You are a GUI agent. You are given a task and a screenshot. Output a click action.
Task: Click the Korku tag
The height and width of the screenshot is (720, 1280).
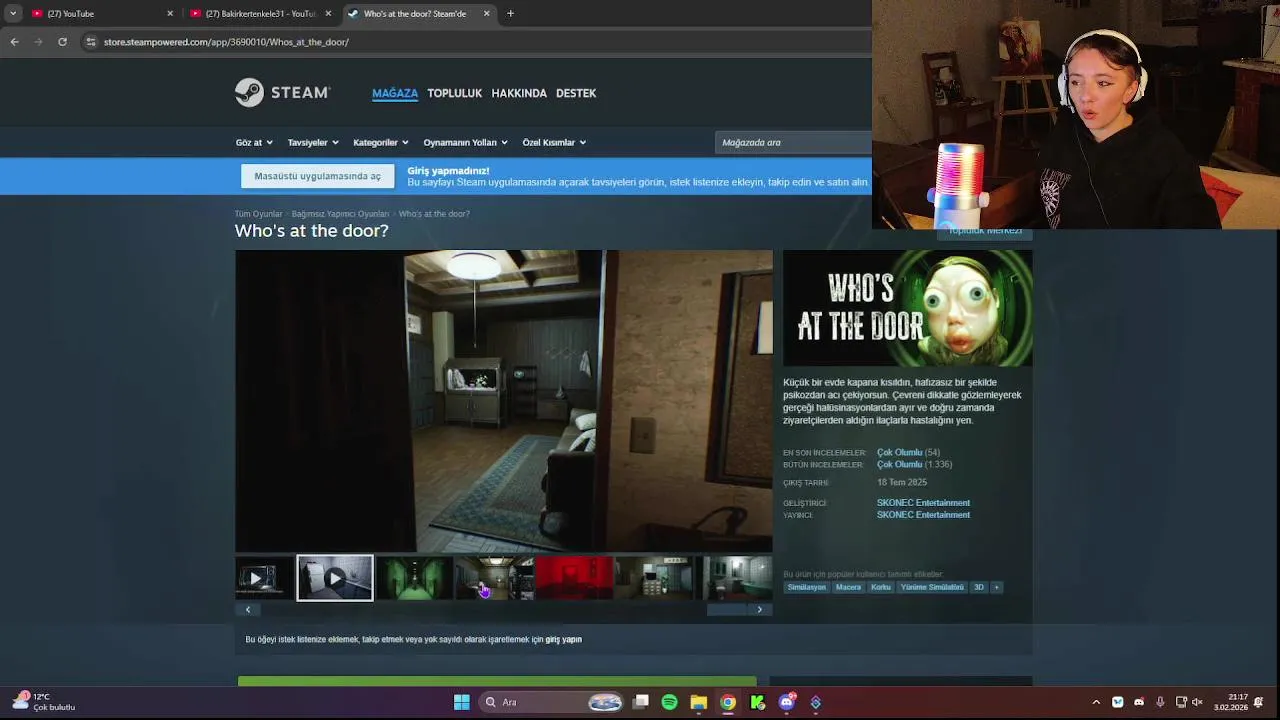pos(880,587)
